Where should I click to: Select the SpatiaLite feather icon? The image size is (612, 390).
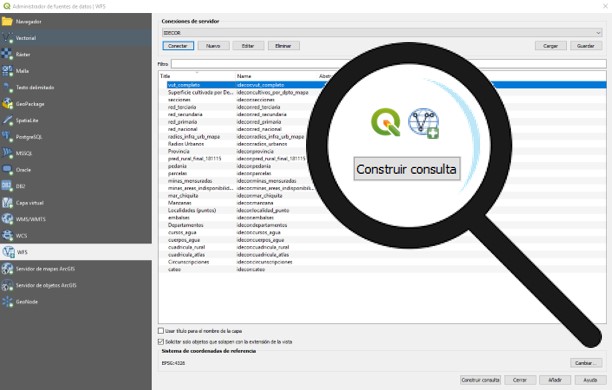(7, 120)
